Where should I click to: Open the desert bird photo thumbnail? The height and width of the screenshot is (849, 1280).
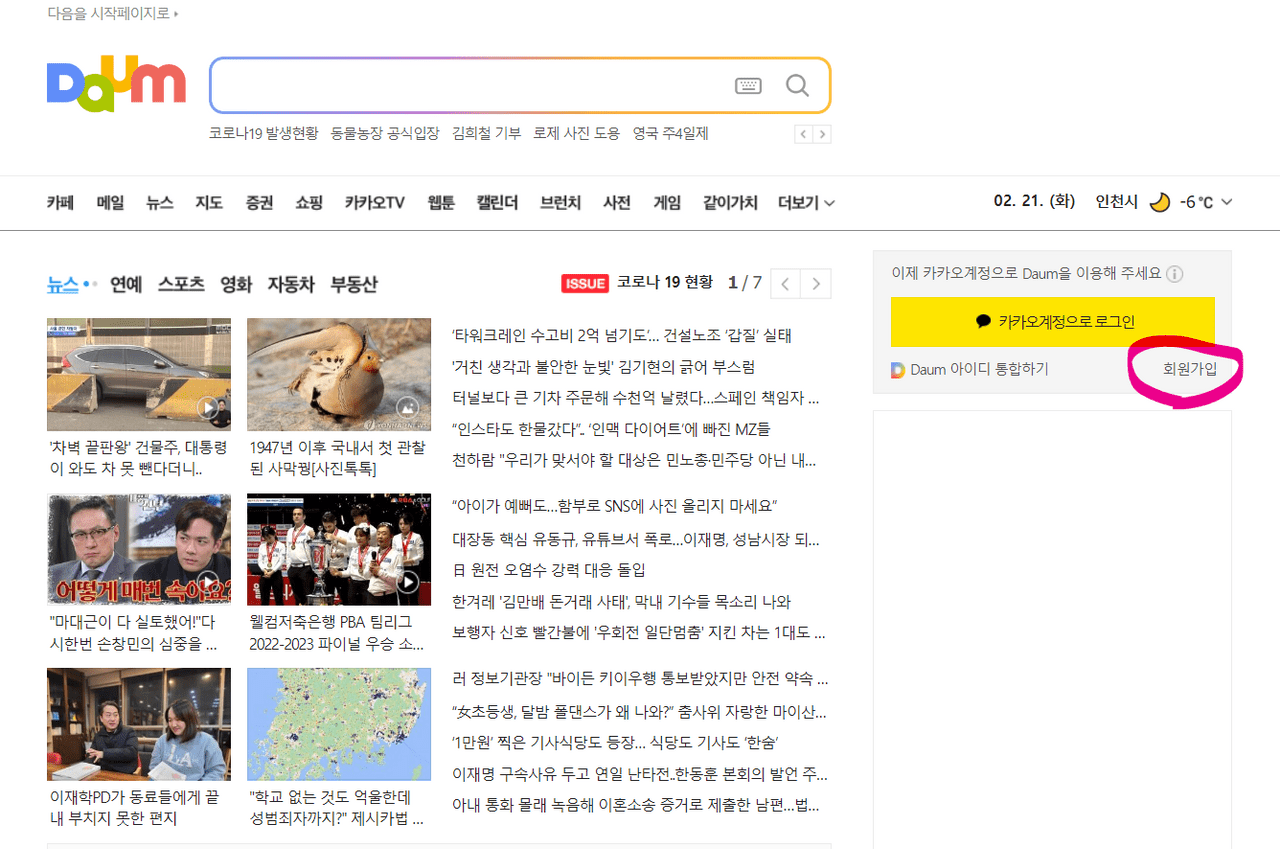tap(339, 374)
